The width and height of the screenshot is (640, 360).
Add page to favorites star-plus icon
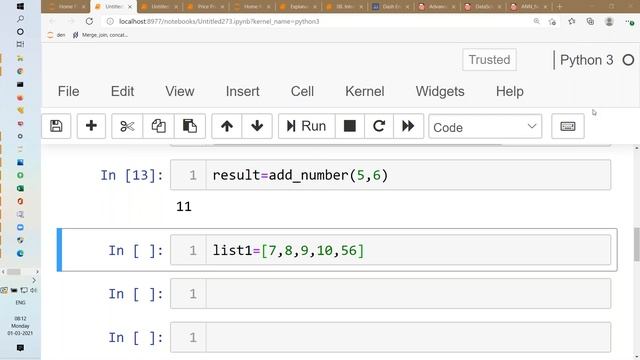coord(552,22)
